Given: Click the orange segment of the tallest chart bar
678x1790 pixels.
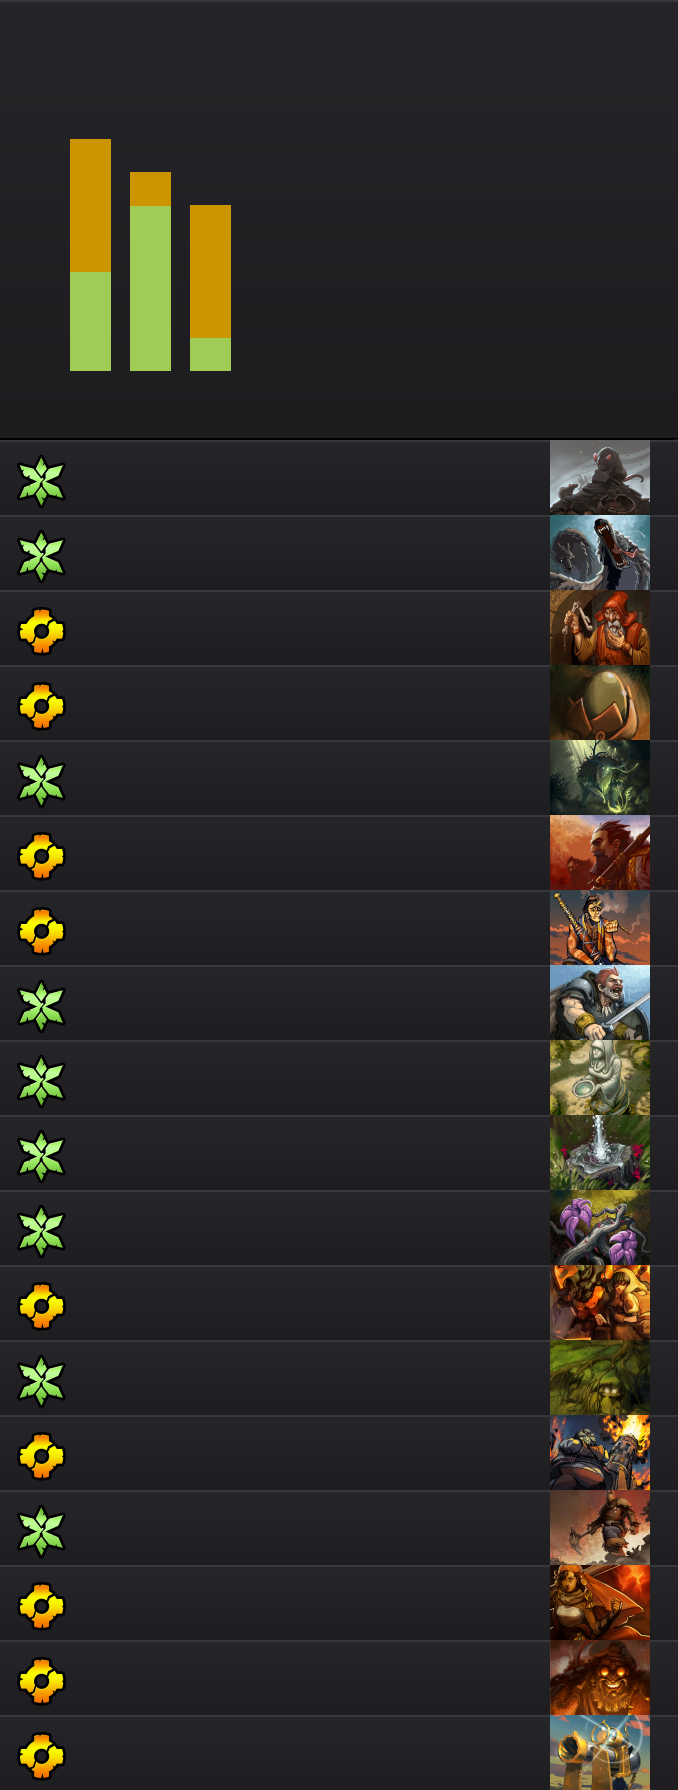Looking at the screenshot, I should click(x=90, y=205).
